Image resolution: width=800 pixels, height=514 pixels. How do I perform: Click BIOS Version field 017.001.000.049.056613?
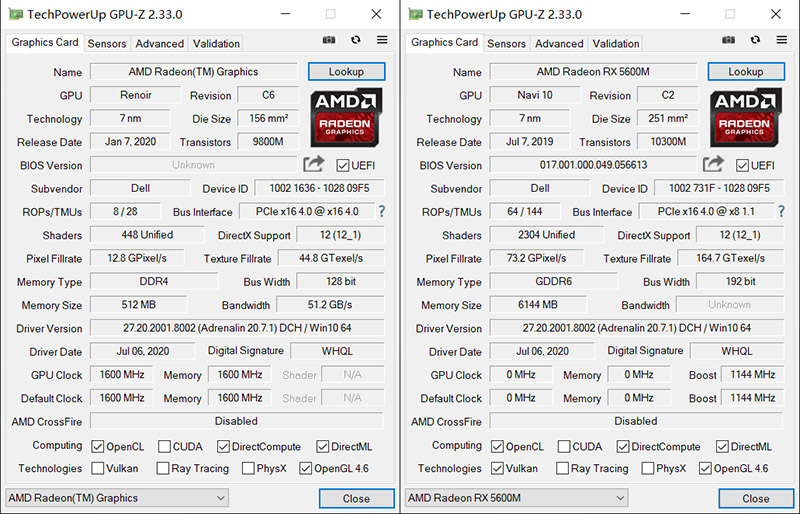point(593,165)
